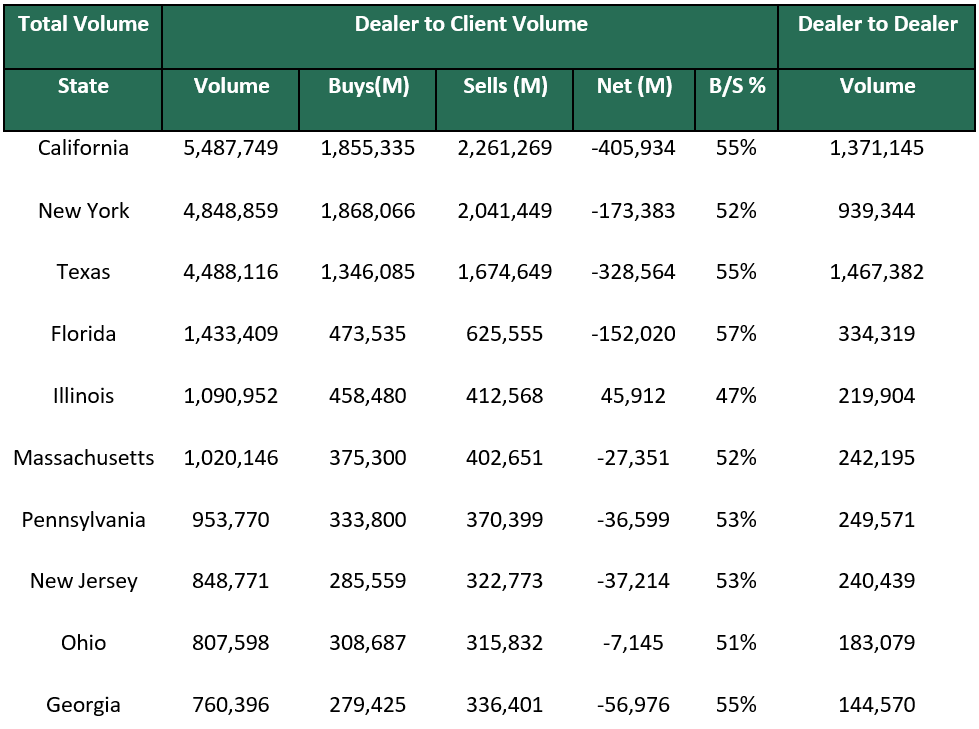
Task: Click New Jersey dealer volume 240,439
Action: (x=877, y=581)
